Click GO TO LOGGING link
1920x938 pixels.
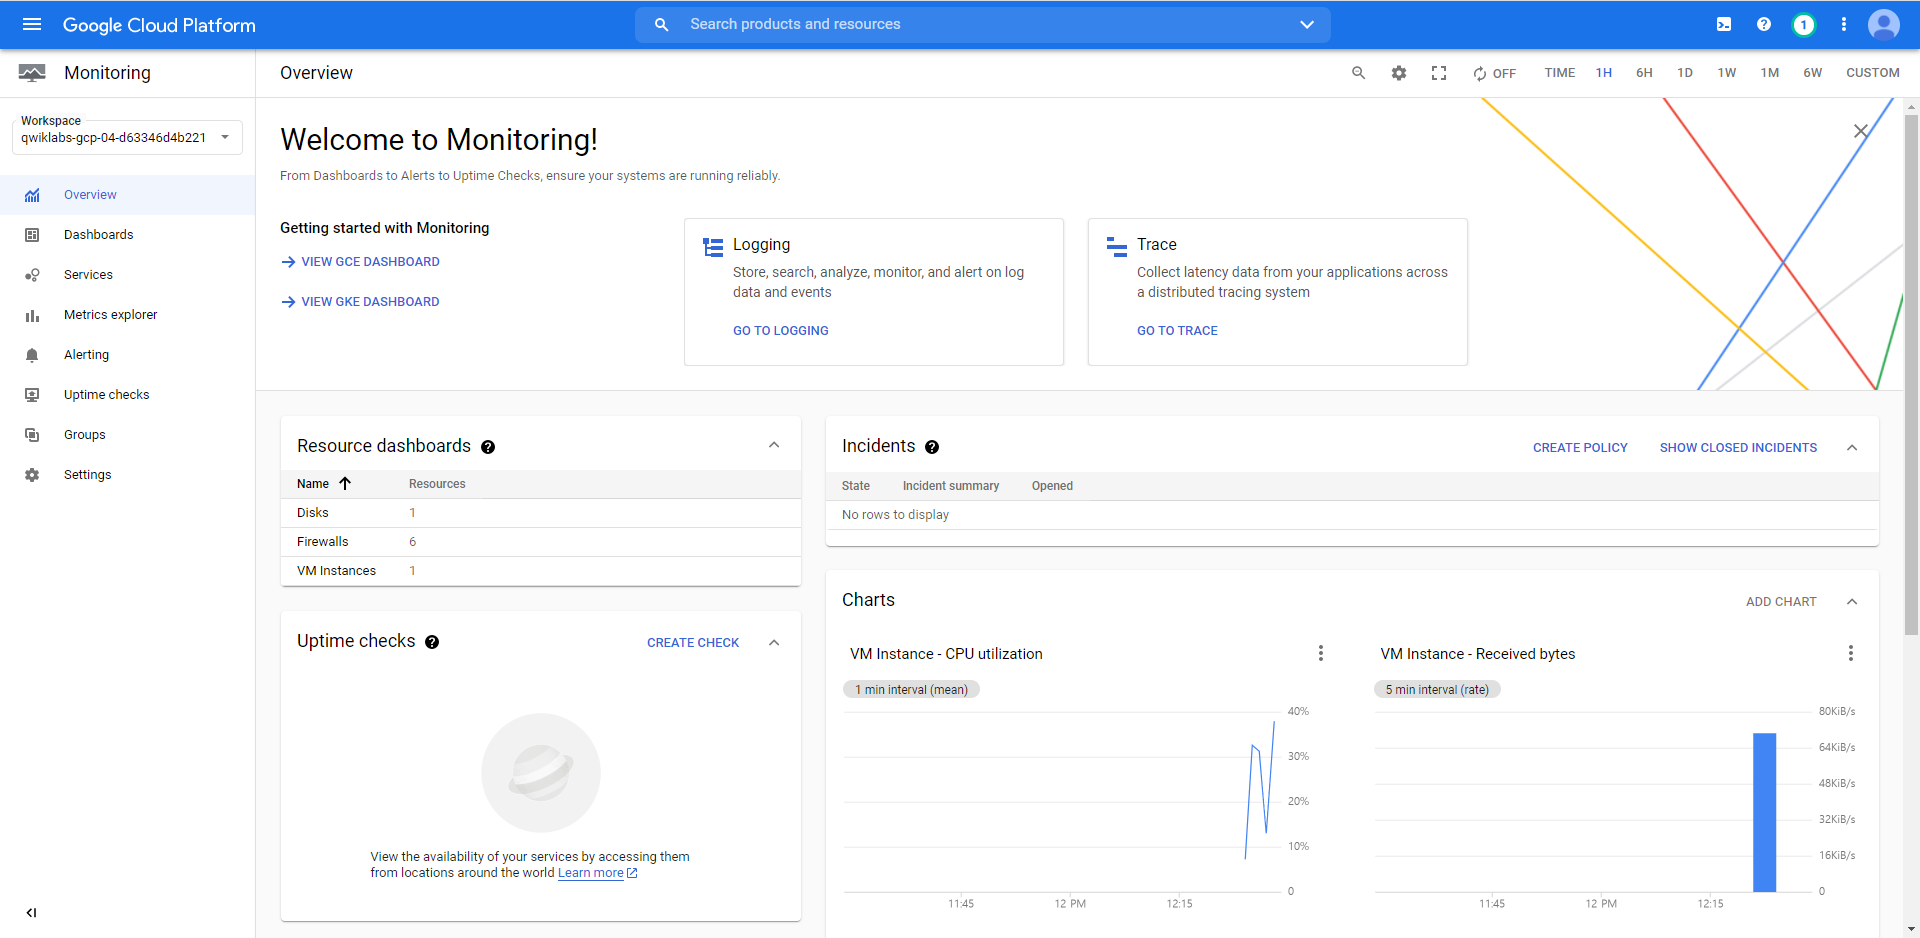click(x=781, y=331)
